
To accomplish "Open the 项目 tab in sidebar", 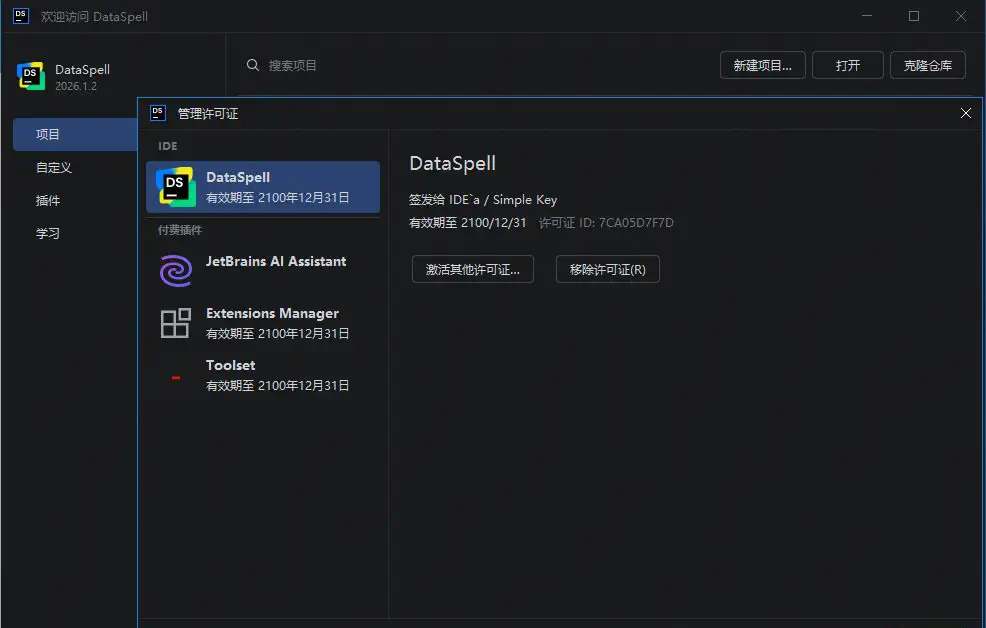I will 75,135.
